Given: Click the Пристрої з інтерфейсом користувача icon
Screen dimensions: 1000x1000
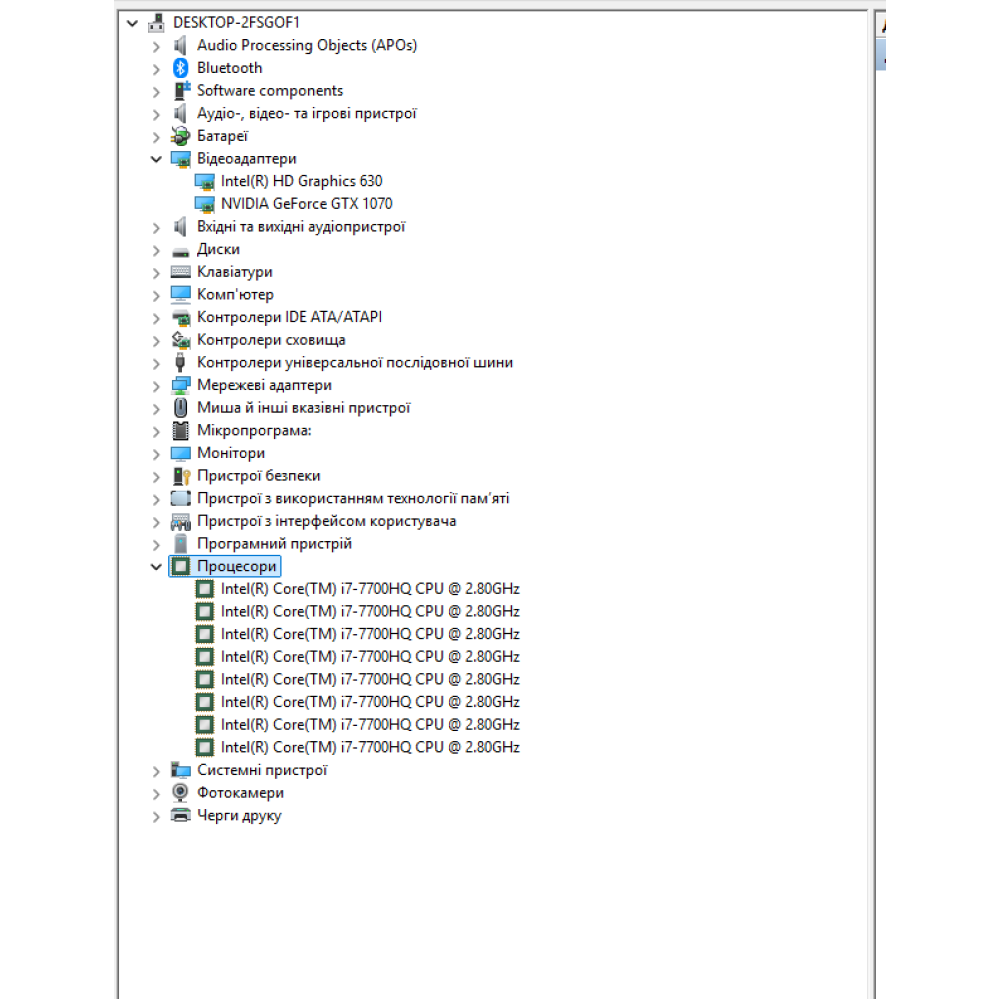Looking at the screenshot, I should click(x=180, y=522).
